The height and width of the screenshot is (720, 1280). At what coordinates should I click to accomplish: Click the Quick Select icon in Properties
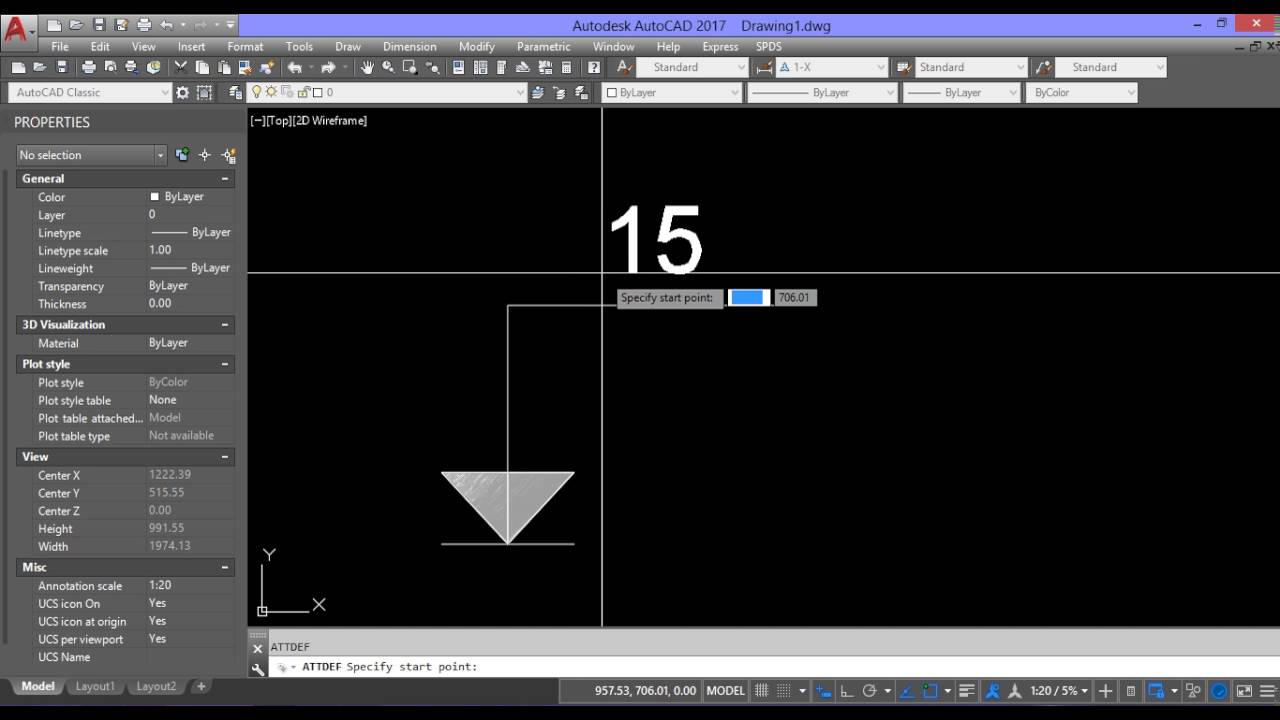(x=228, y=155)
